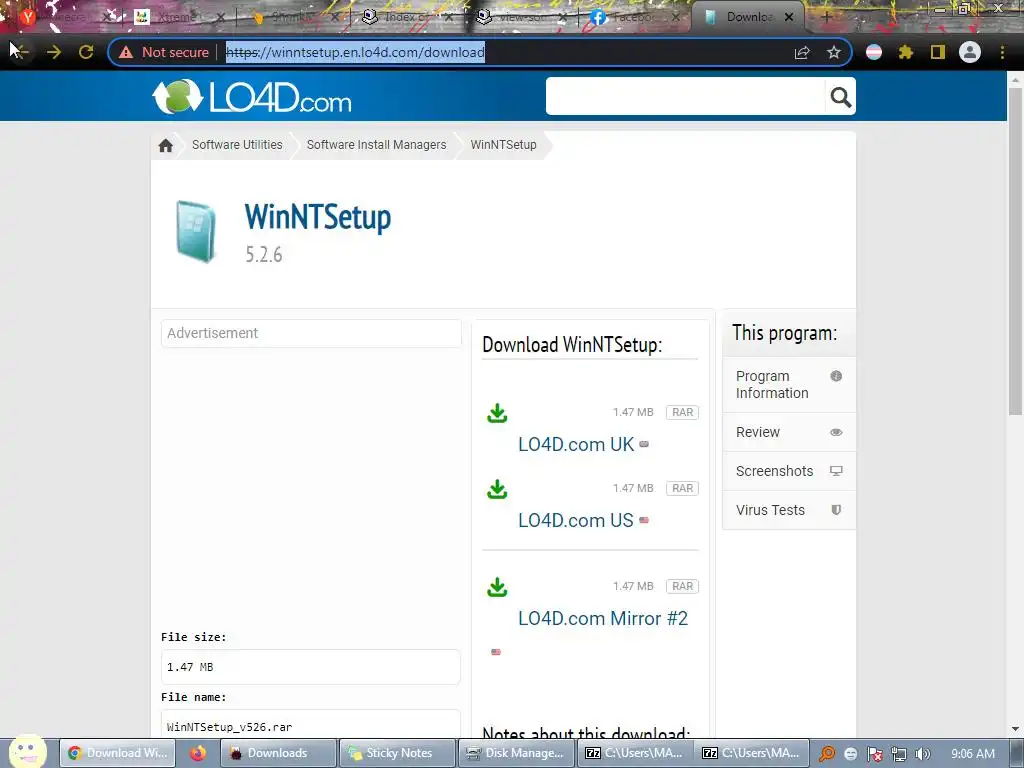Click the Not secure warning icon
The image size is (1024, 768).
pos(126,52)
